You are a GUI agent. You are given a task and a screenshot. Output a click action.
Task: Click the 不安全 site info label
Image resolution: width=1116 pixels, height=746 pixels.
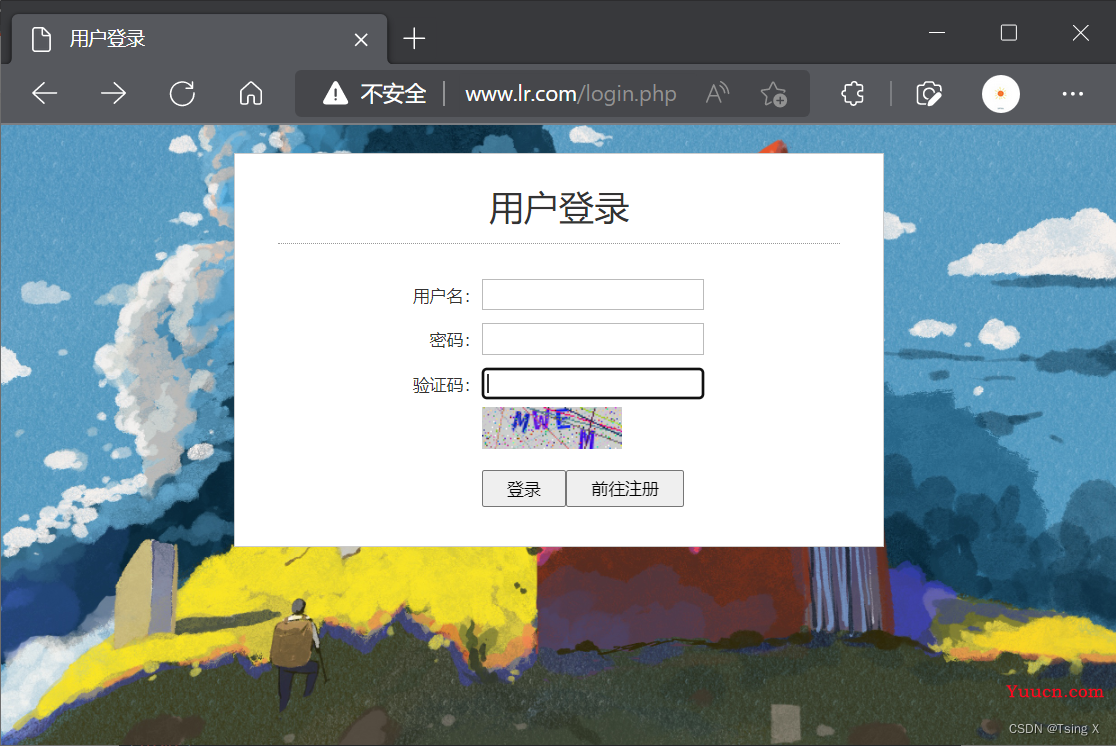click(393, 93)
